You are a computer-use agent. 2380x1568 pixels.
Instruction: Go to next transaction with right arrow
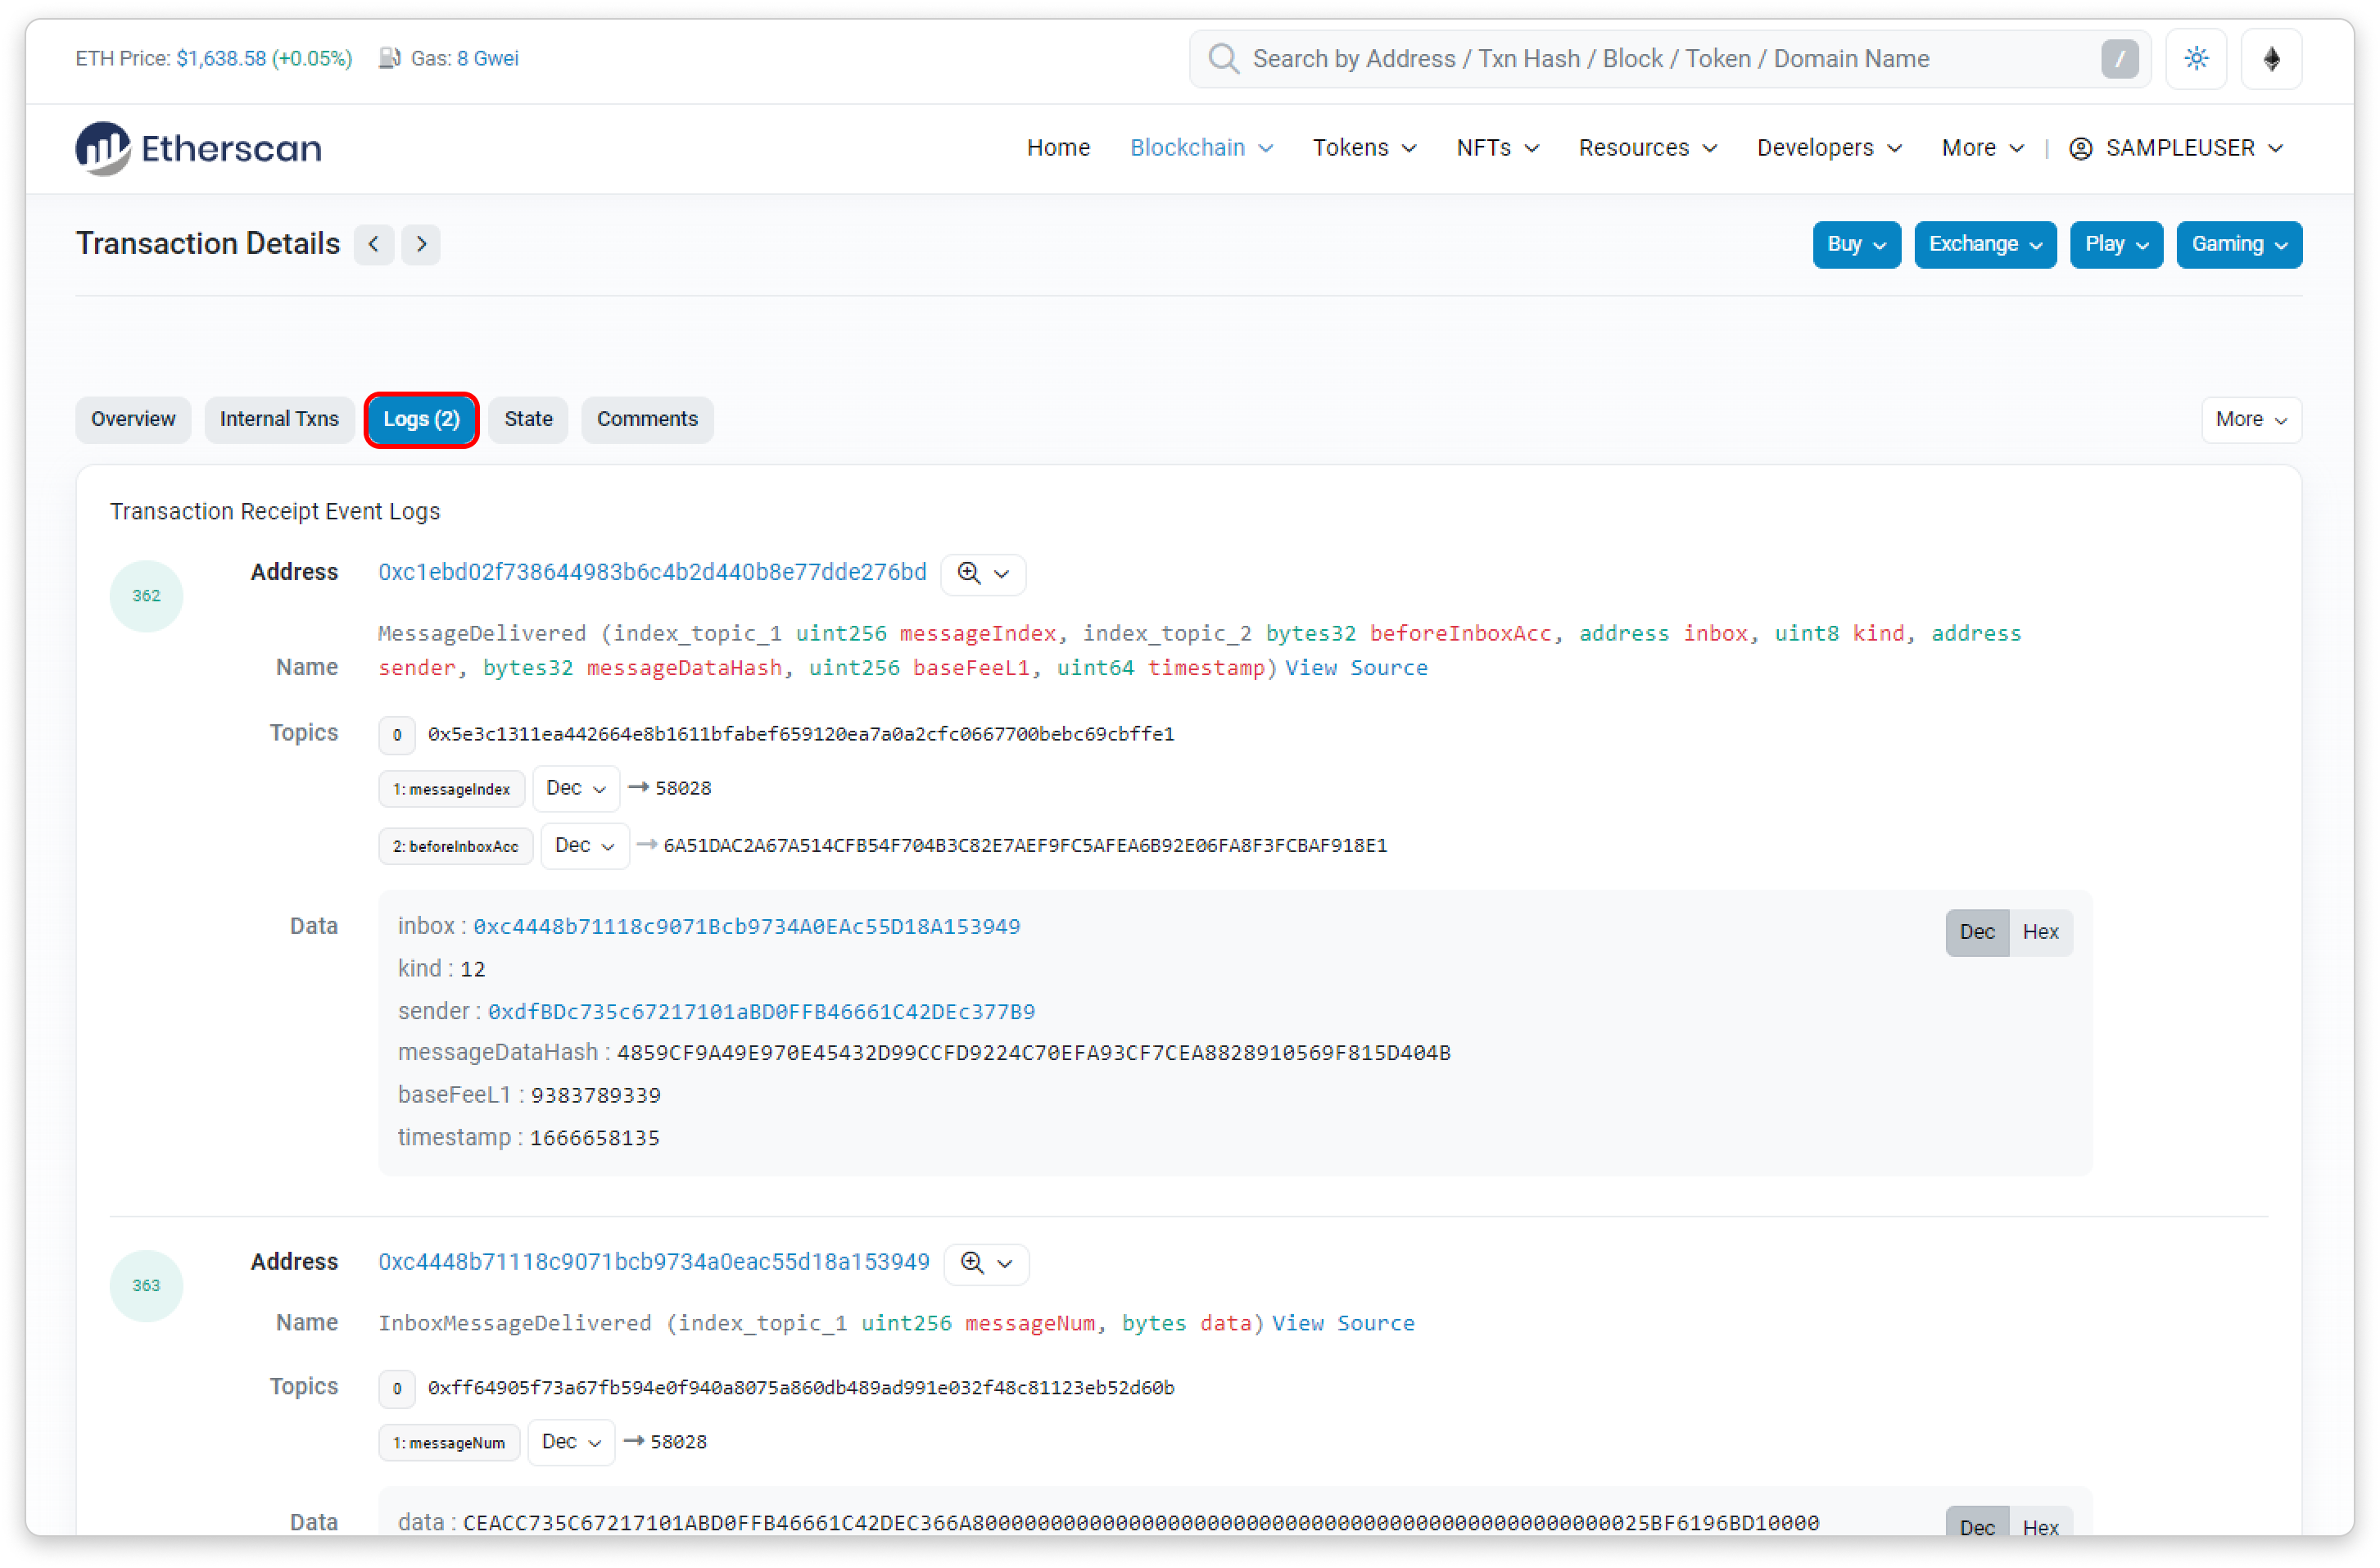pos(421,244)
